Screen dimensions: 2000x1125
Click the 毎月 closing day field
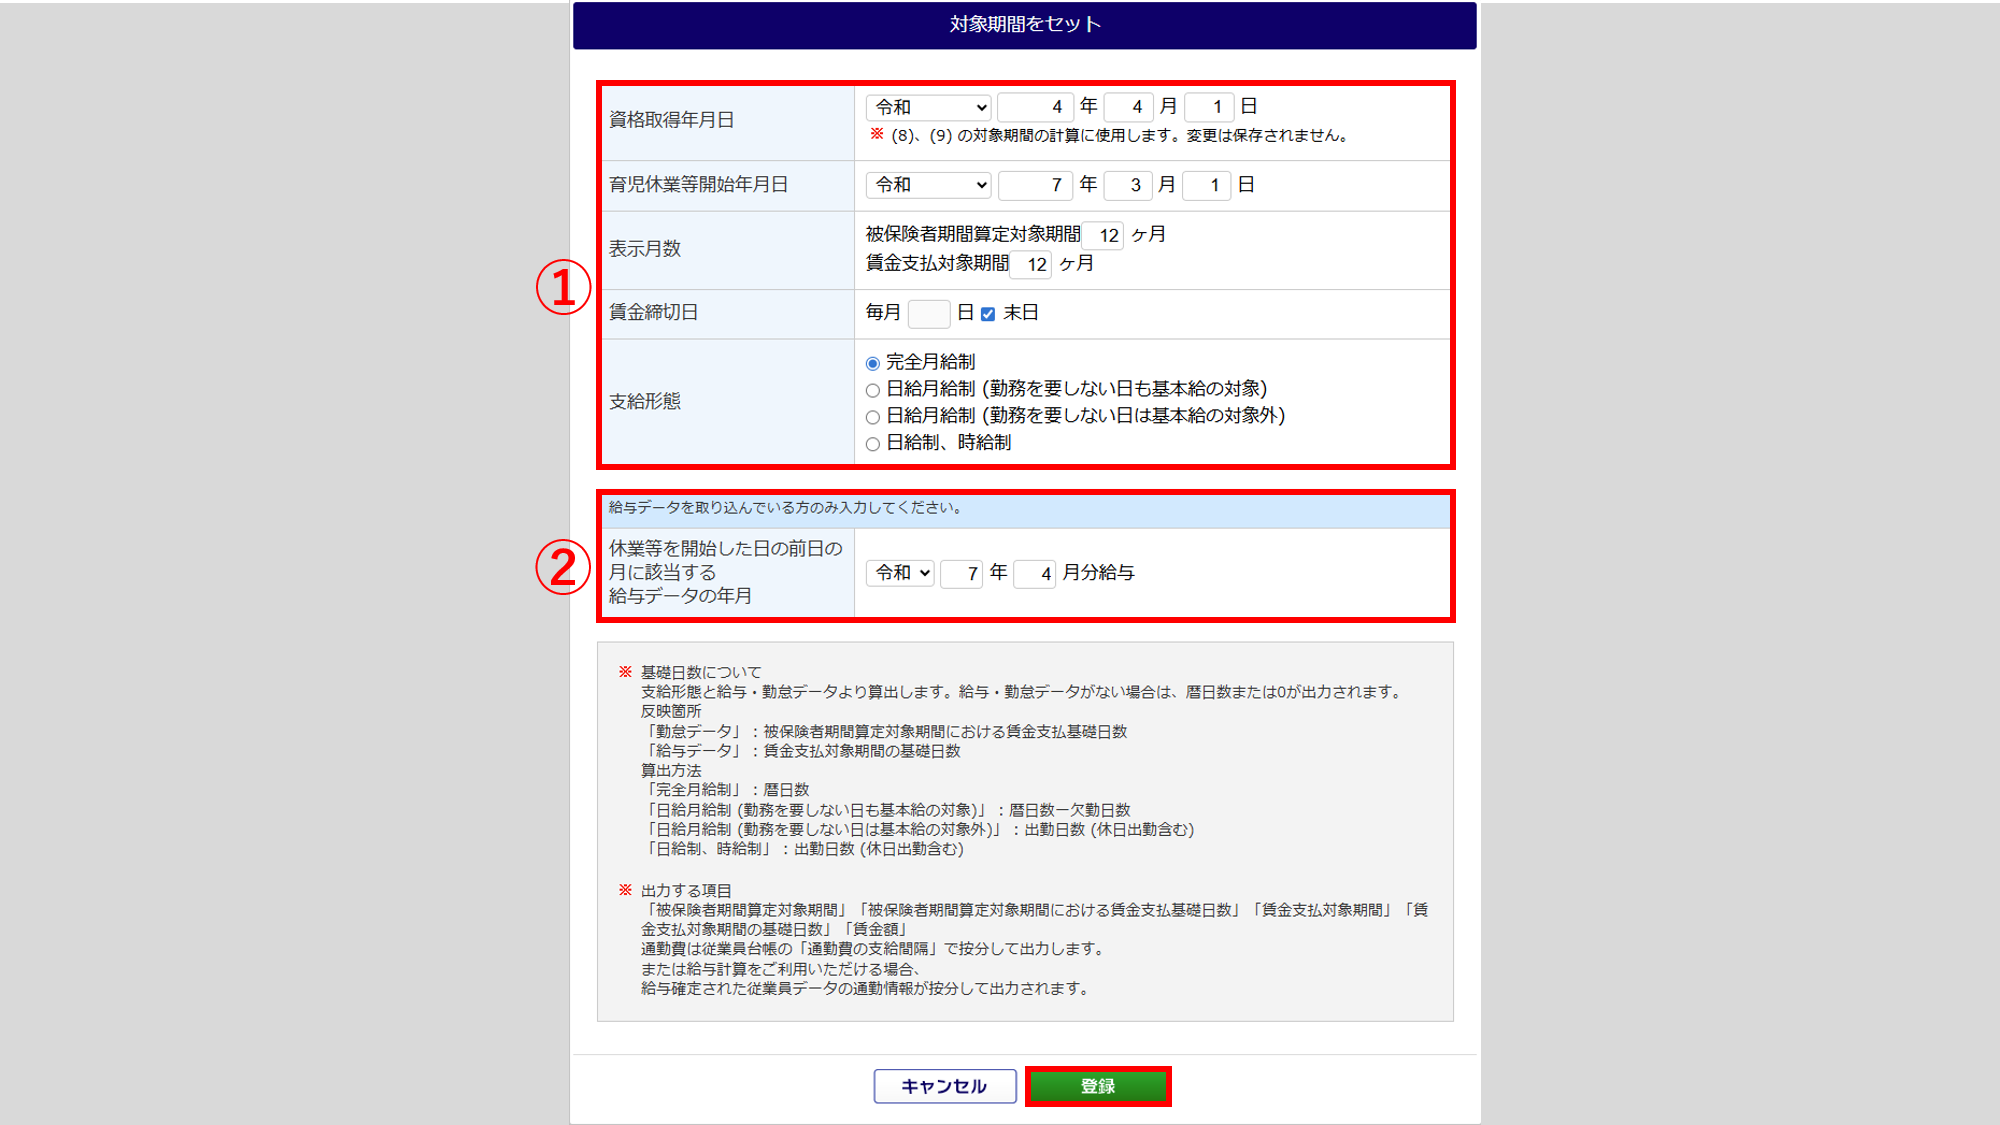pyautogui.click(x=928, y=314)
